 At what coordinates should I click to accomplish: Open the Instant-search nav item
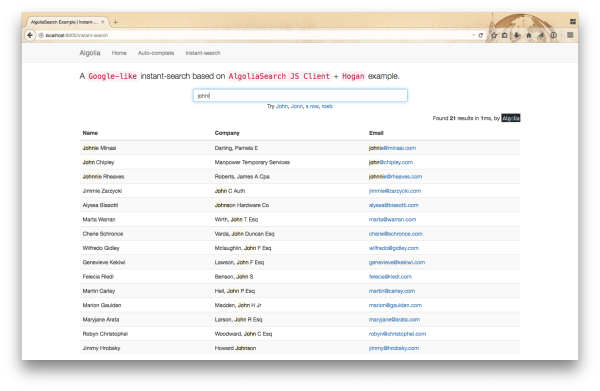tap(203, 53)
